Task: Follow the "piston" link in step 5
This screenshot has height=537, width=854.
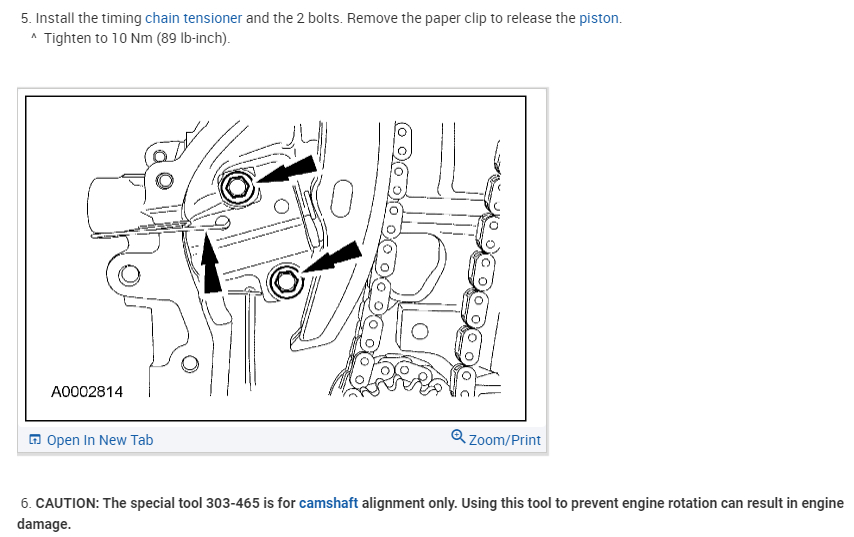Action: (x=599, y=18)
